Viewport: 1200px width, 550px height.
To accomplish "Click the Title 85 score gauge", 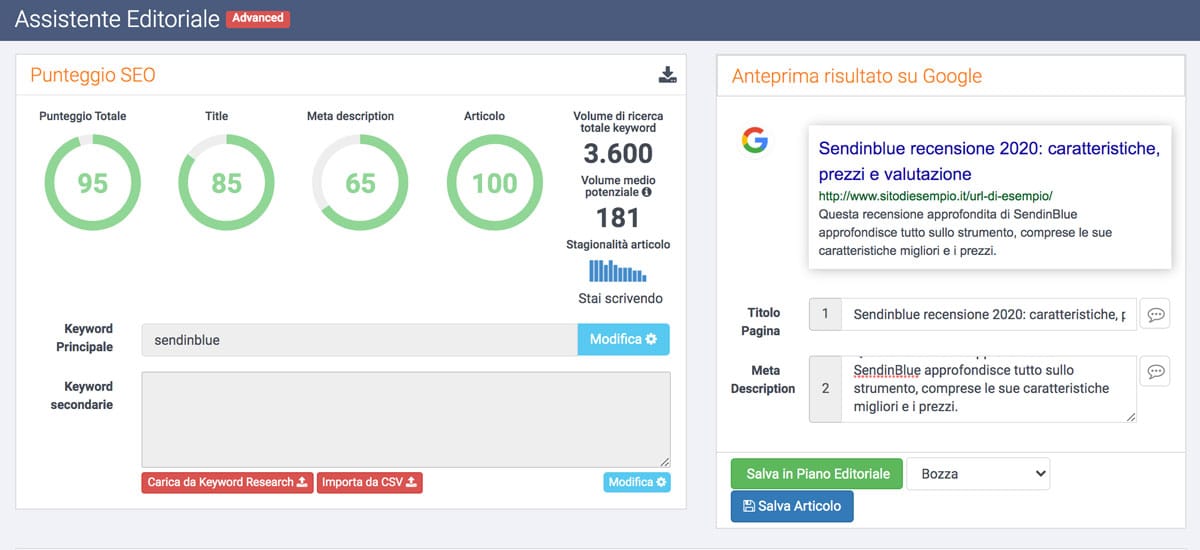I will pos(226,183).
